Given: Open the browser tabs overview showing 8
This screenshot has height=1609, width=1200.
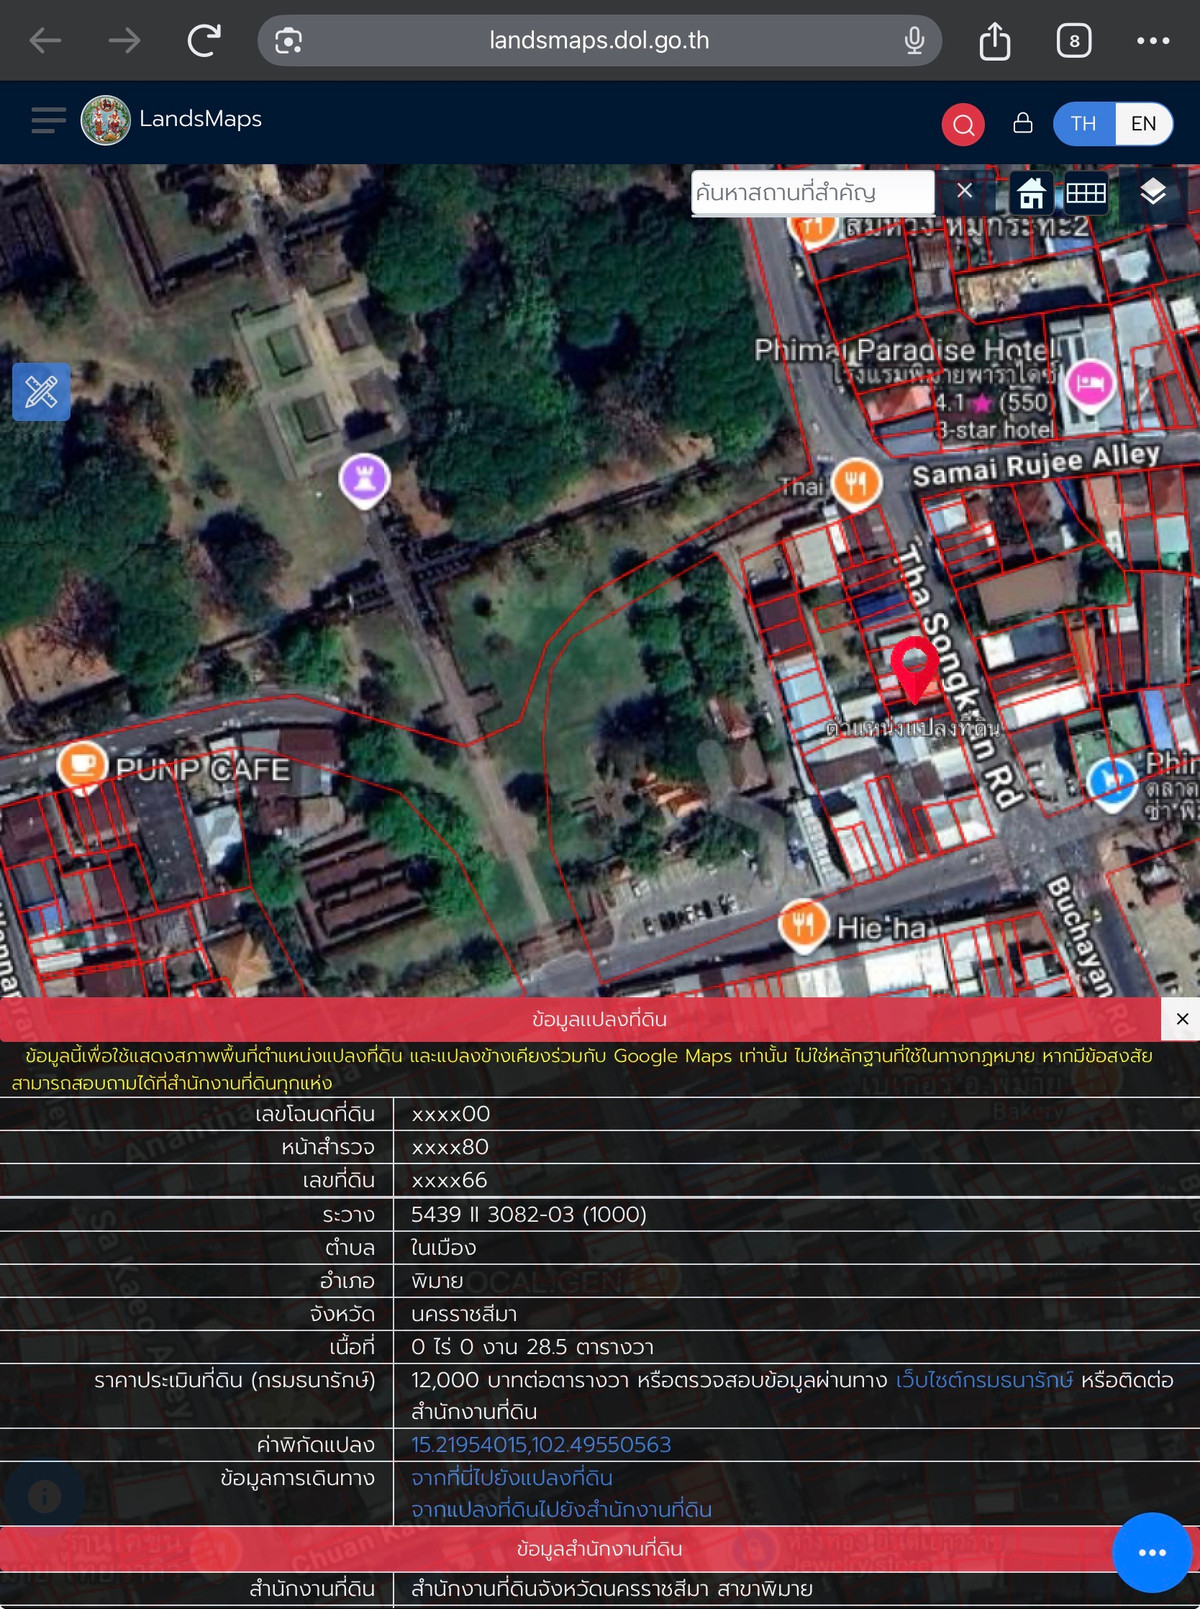Looking at the screenshot, I should click(1073, 41).
